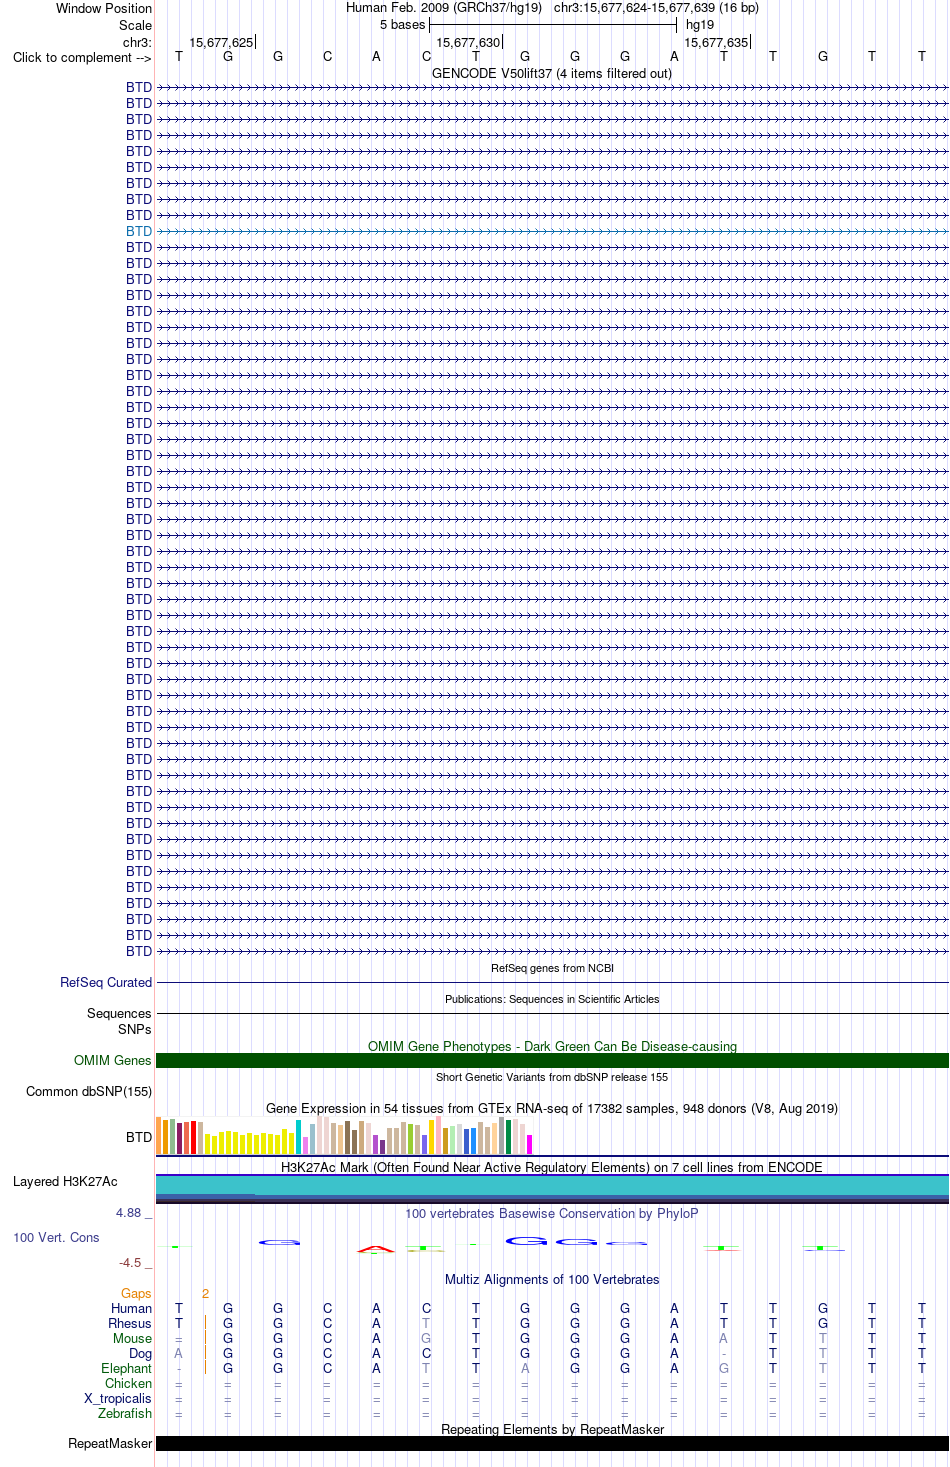Click the Elephant alignment row label
950x1467 pixels.
127,1368
